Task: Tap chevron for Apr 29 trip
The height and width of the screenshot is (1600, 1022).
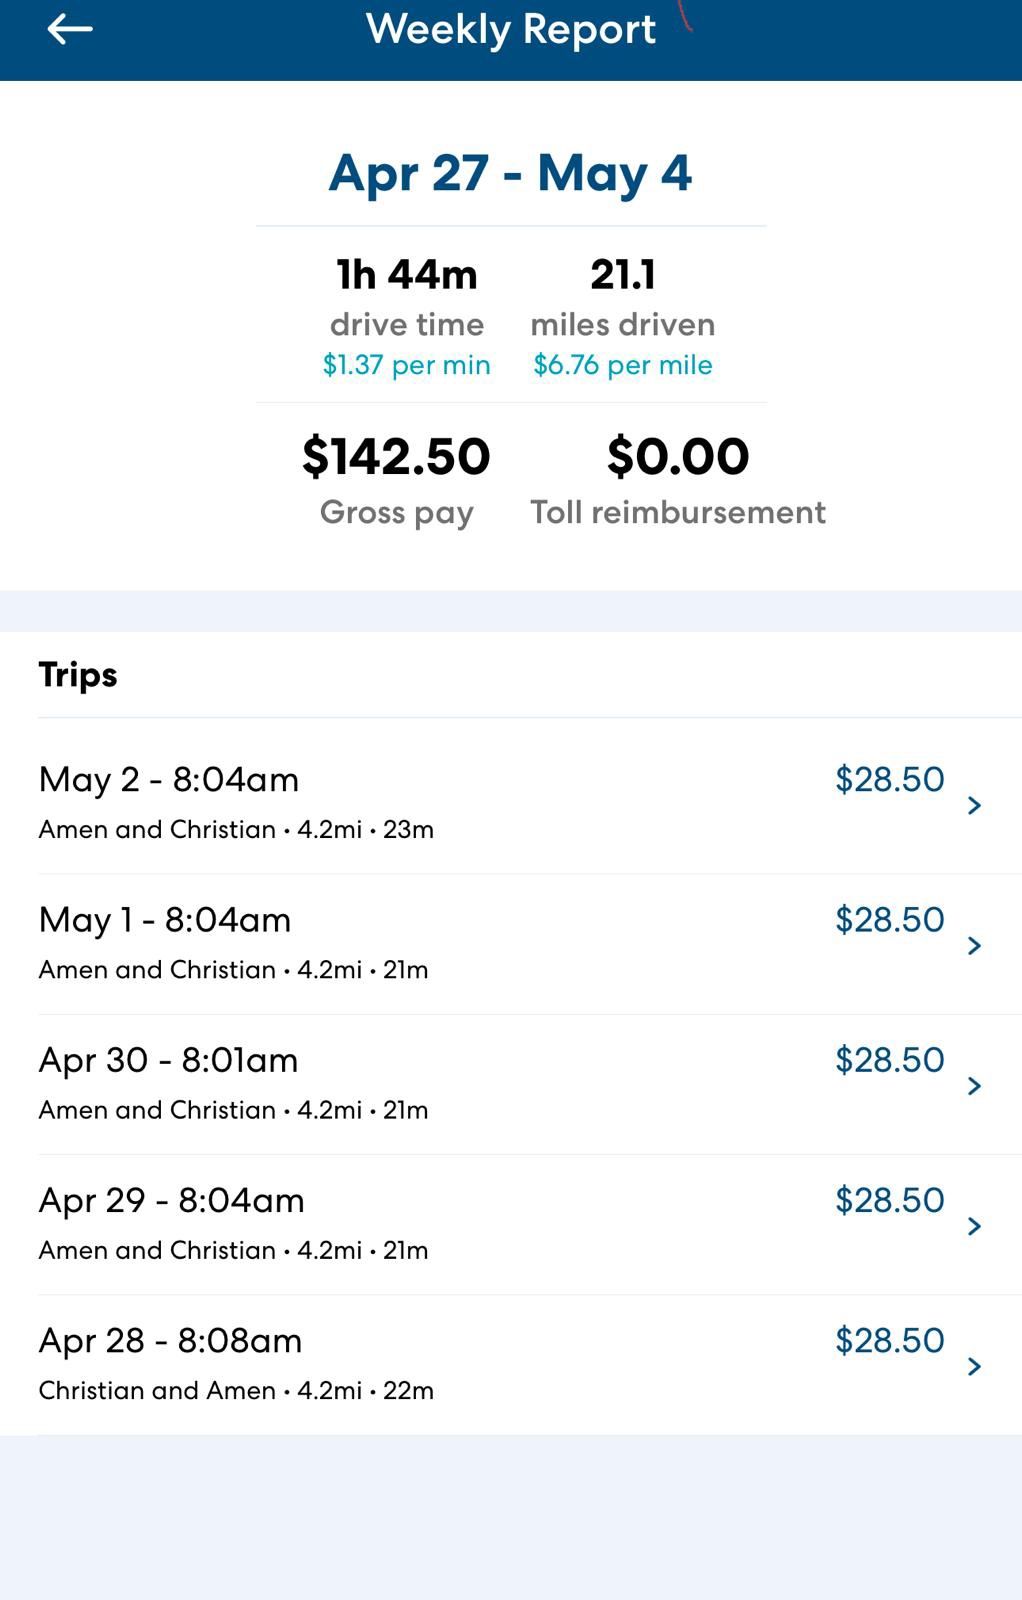Action: coord(974,1226)
